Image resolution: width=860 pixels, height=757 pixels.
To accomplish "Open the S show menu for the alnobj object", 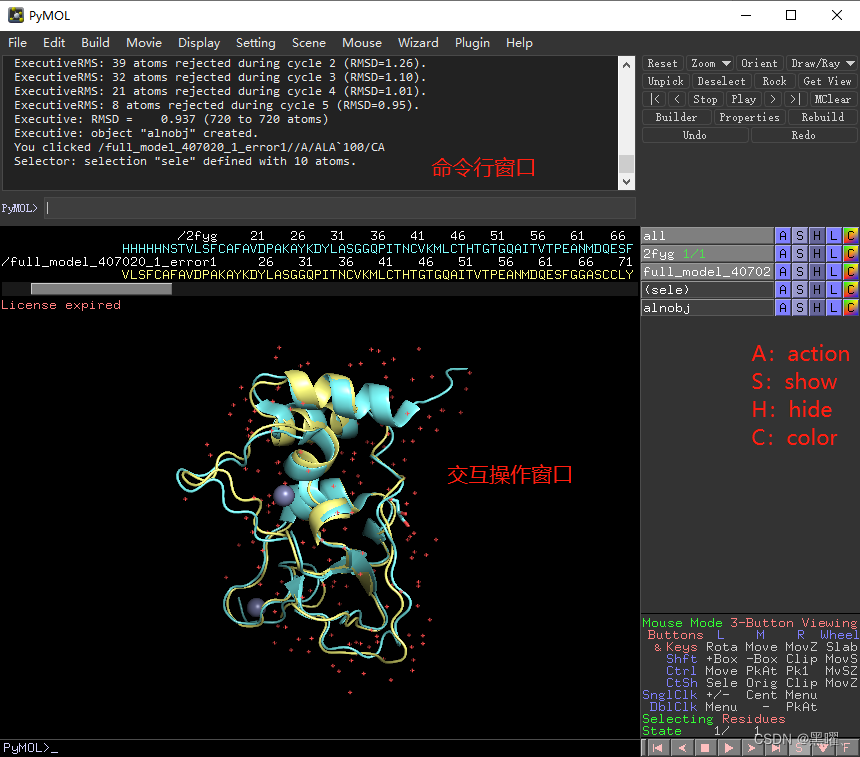I will pos(800,308).
